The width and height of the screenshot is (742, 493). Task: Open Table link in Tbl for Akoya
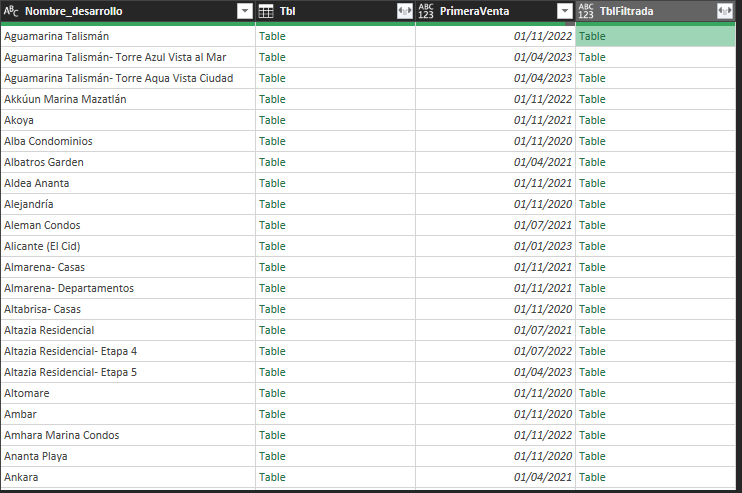coord(272,120)
